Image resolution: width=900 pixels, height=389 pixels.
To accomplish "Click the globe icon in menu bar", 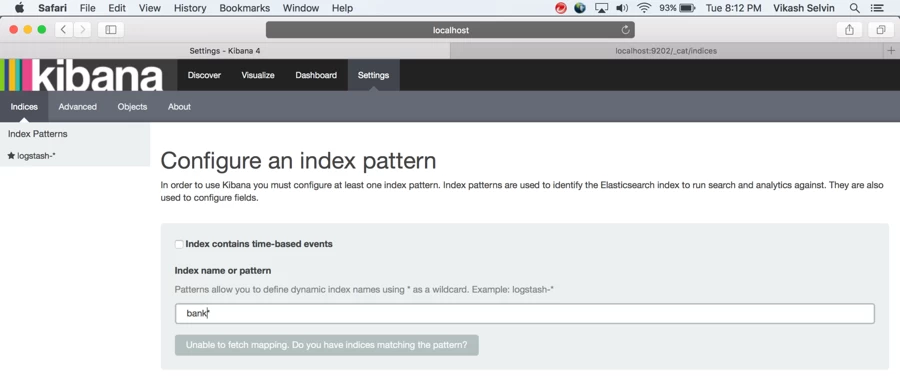I will click(580, 8).
